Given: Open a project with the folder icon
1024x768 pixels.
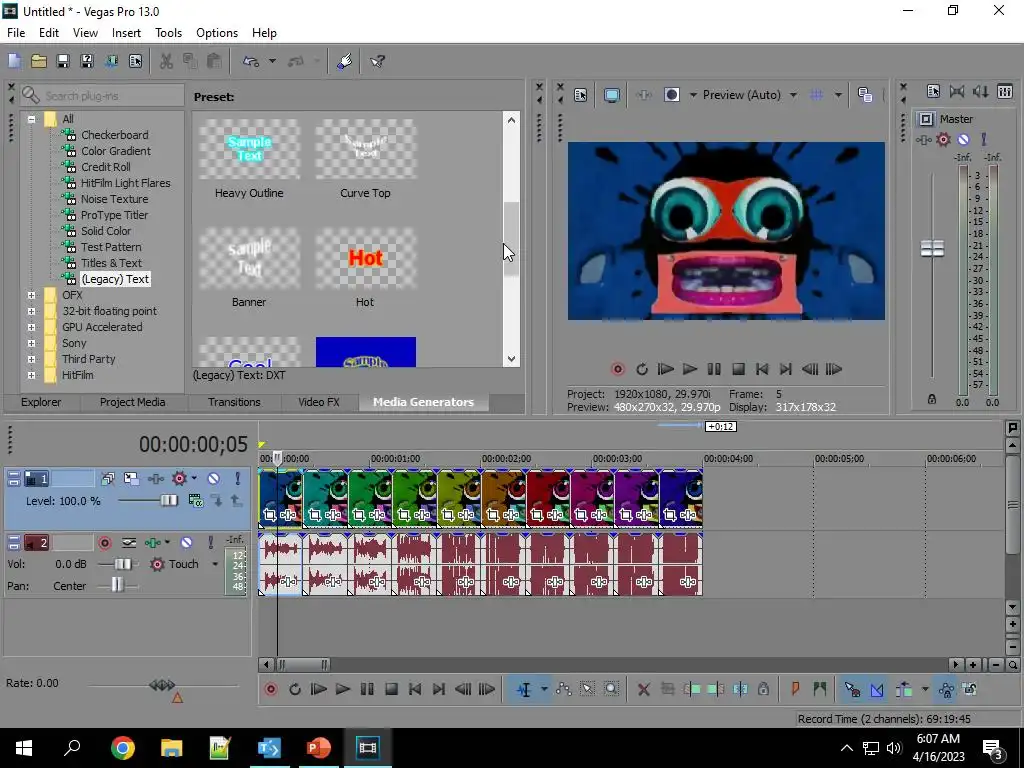Looking at the screenshot, I should pos(39,61).
